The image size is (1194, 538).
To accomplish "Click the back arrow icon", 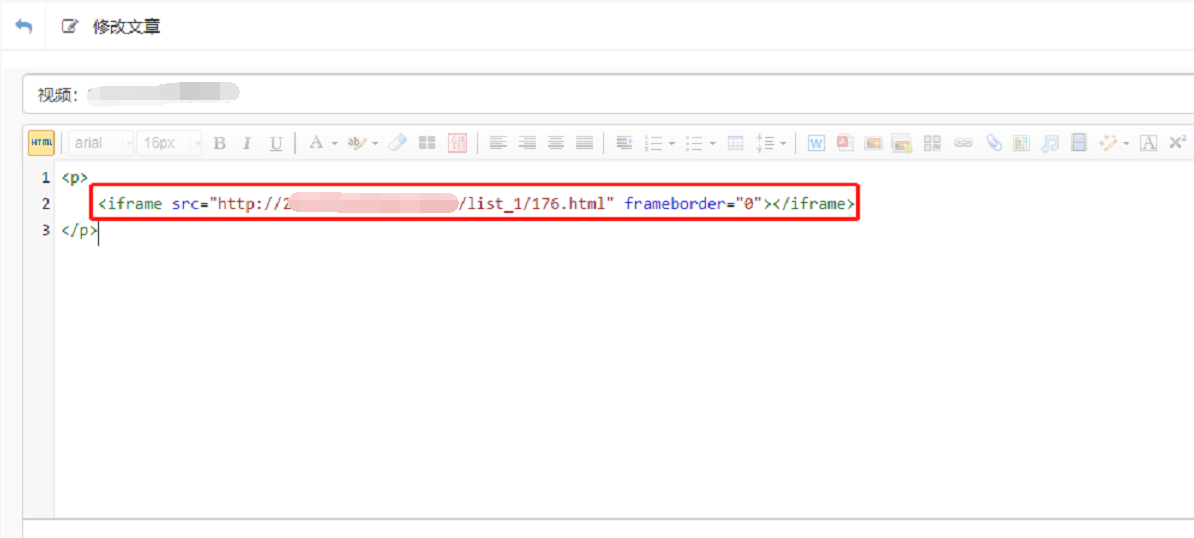I will 23,26.
